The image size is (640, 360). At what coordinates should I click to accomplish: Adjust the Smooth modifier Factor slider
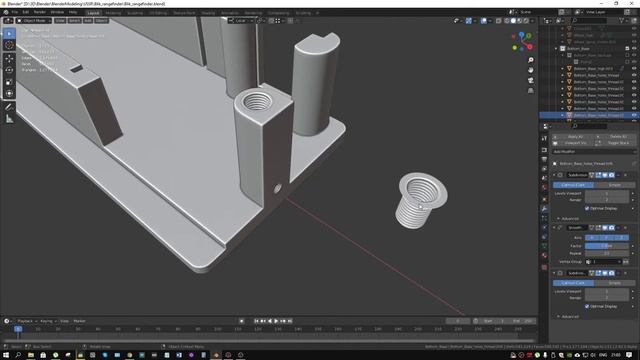607,246
